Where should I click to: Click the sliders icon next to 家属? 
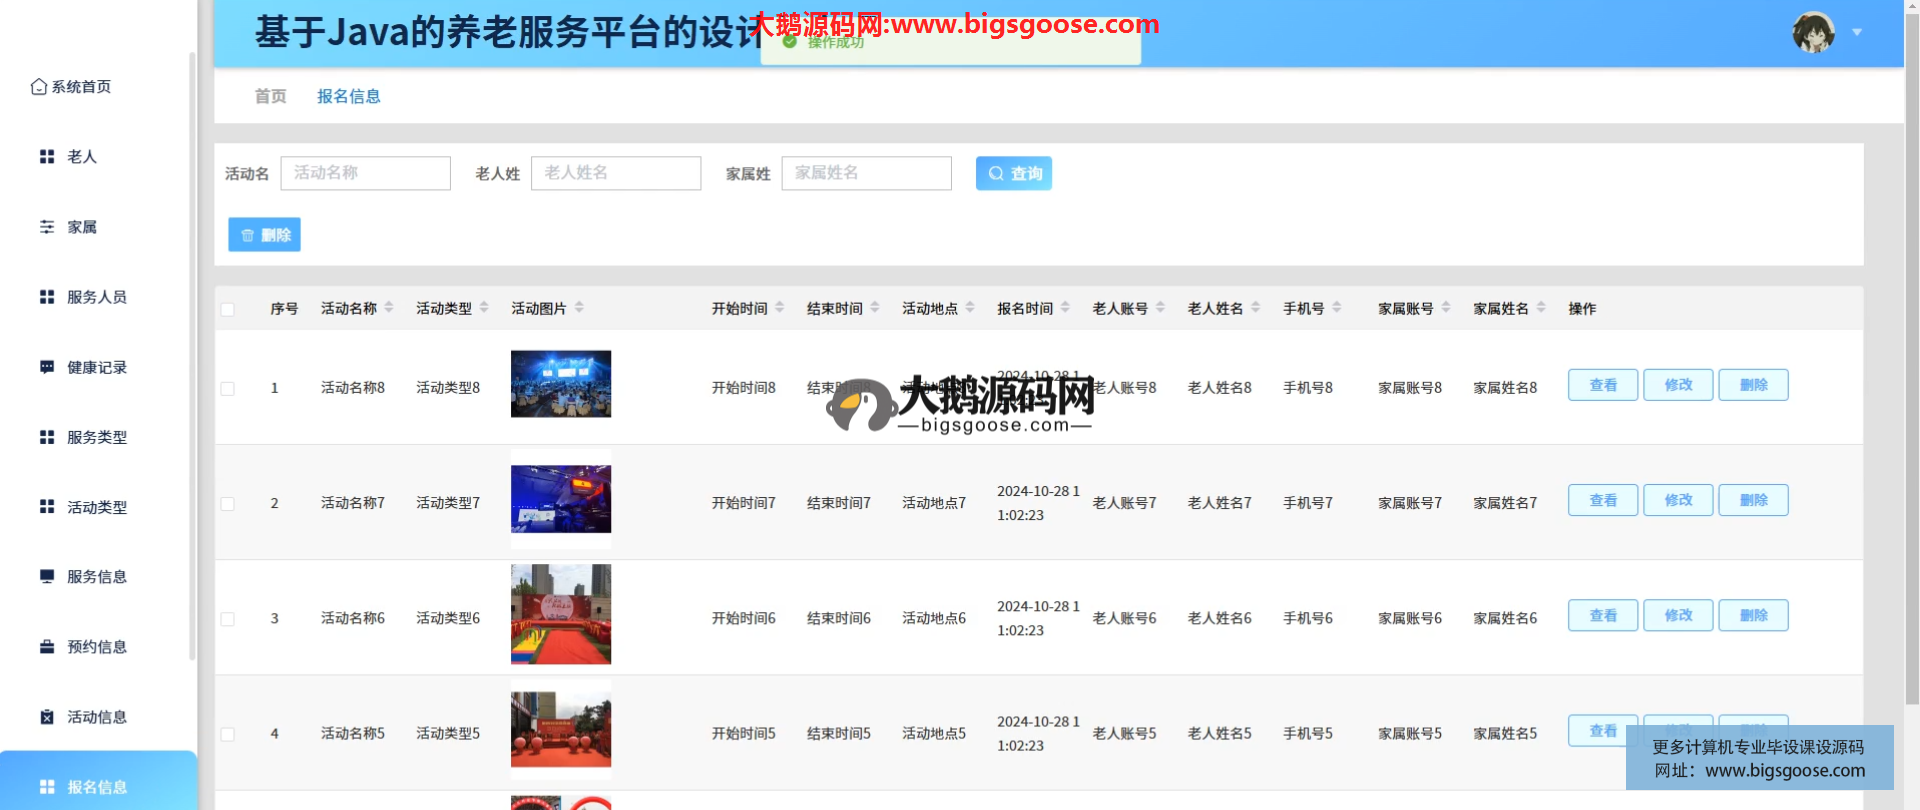47,227
